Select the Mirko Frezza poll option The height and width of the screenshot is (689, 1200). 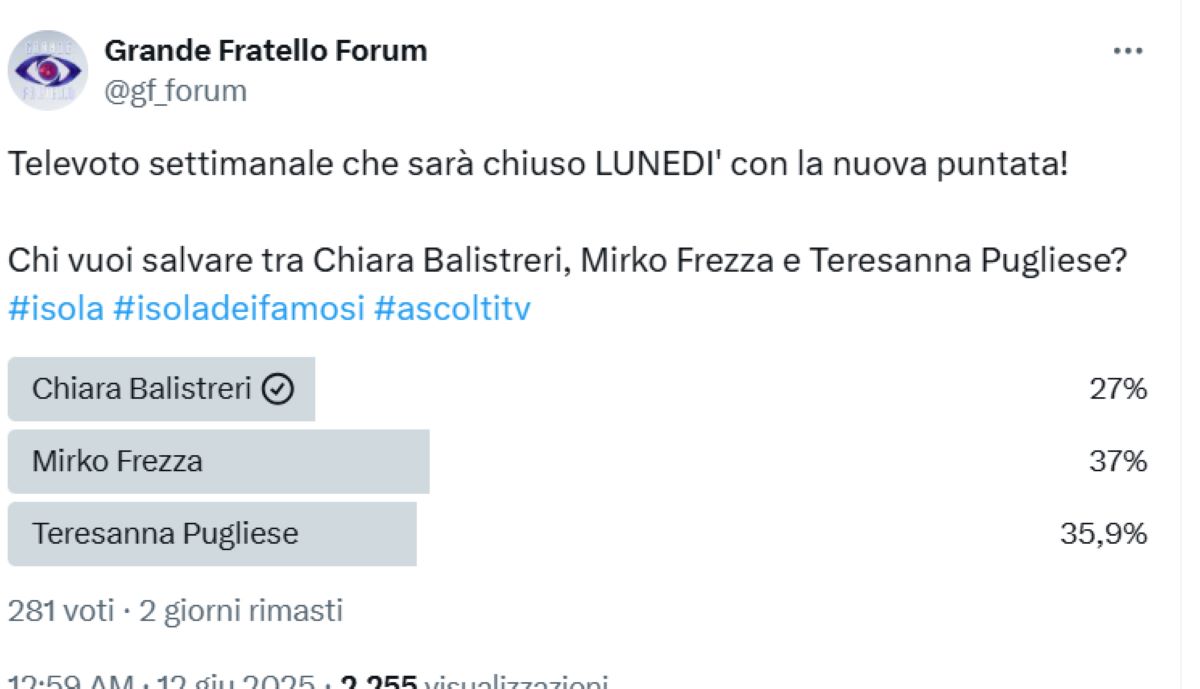point(577,461)
